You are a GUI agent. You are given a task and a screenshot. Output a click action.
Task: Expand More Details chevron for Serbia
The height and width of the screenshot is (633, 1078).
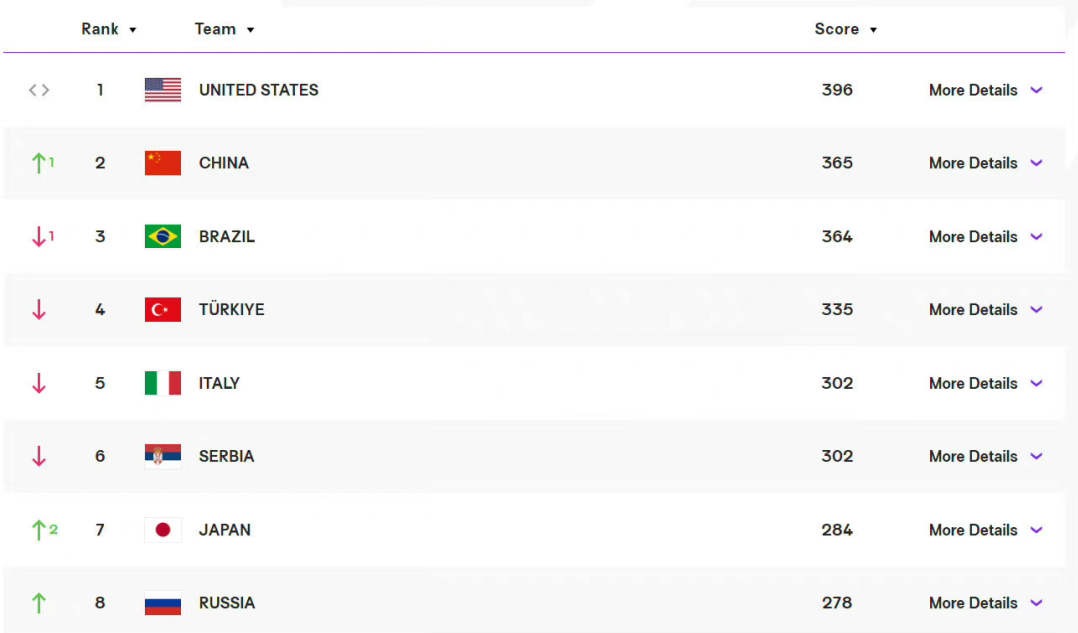1037,456
